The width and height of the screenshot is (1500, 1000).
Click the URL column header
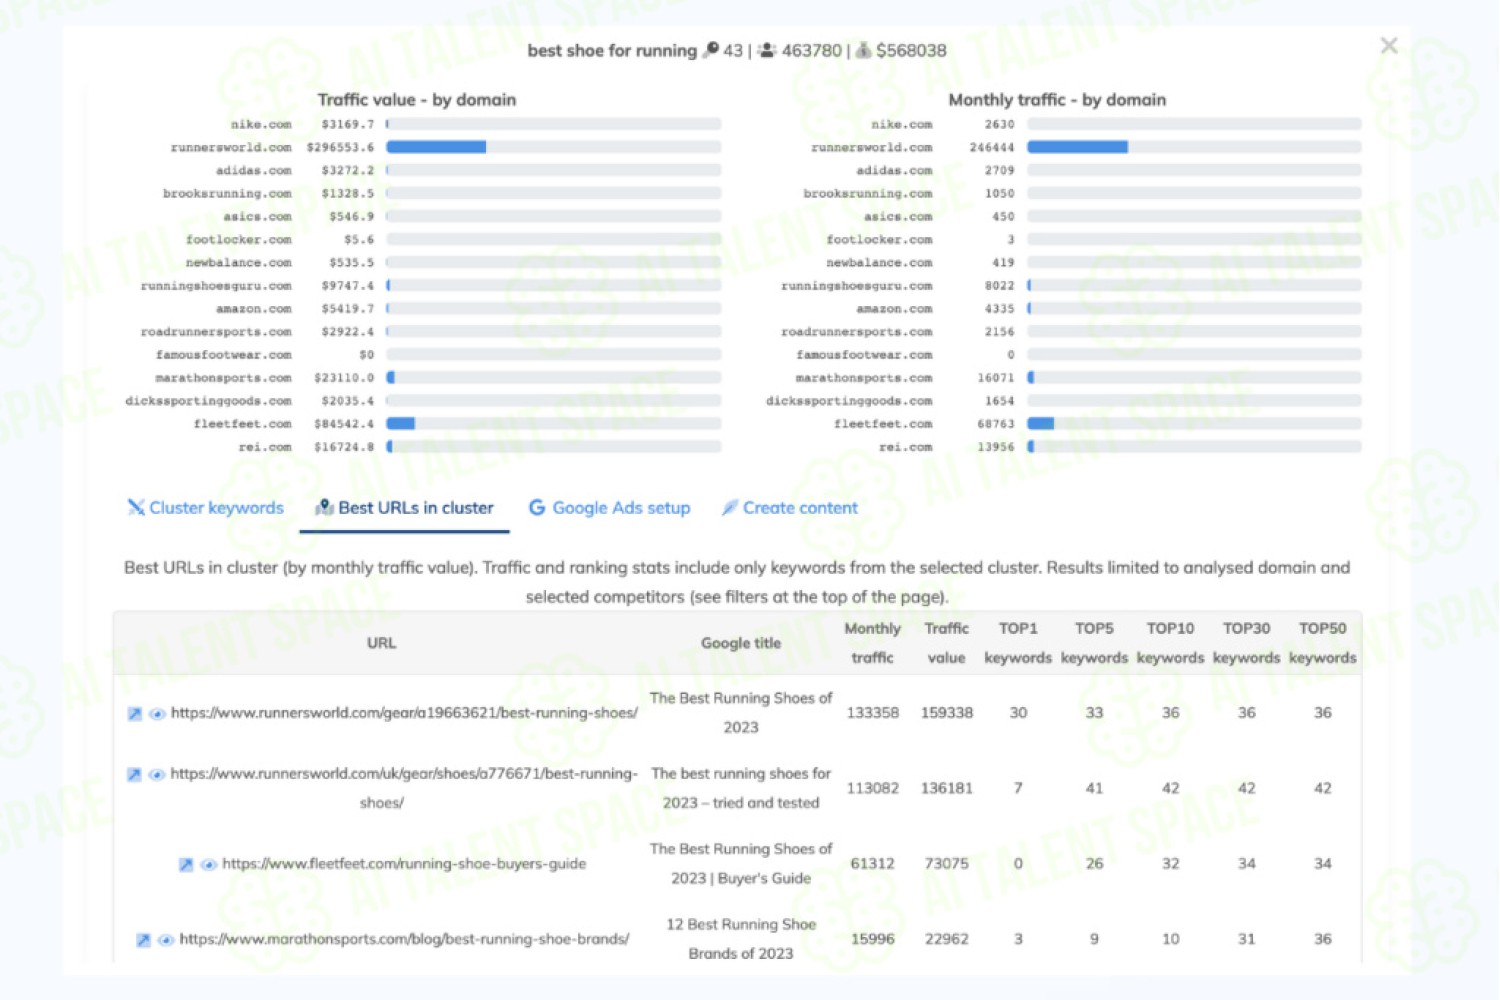(x=381, y=643)
